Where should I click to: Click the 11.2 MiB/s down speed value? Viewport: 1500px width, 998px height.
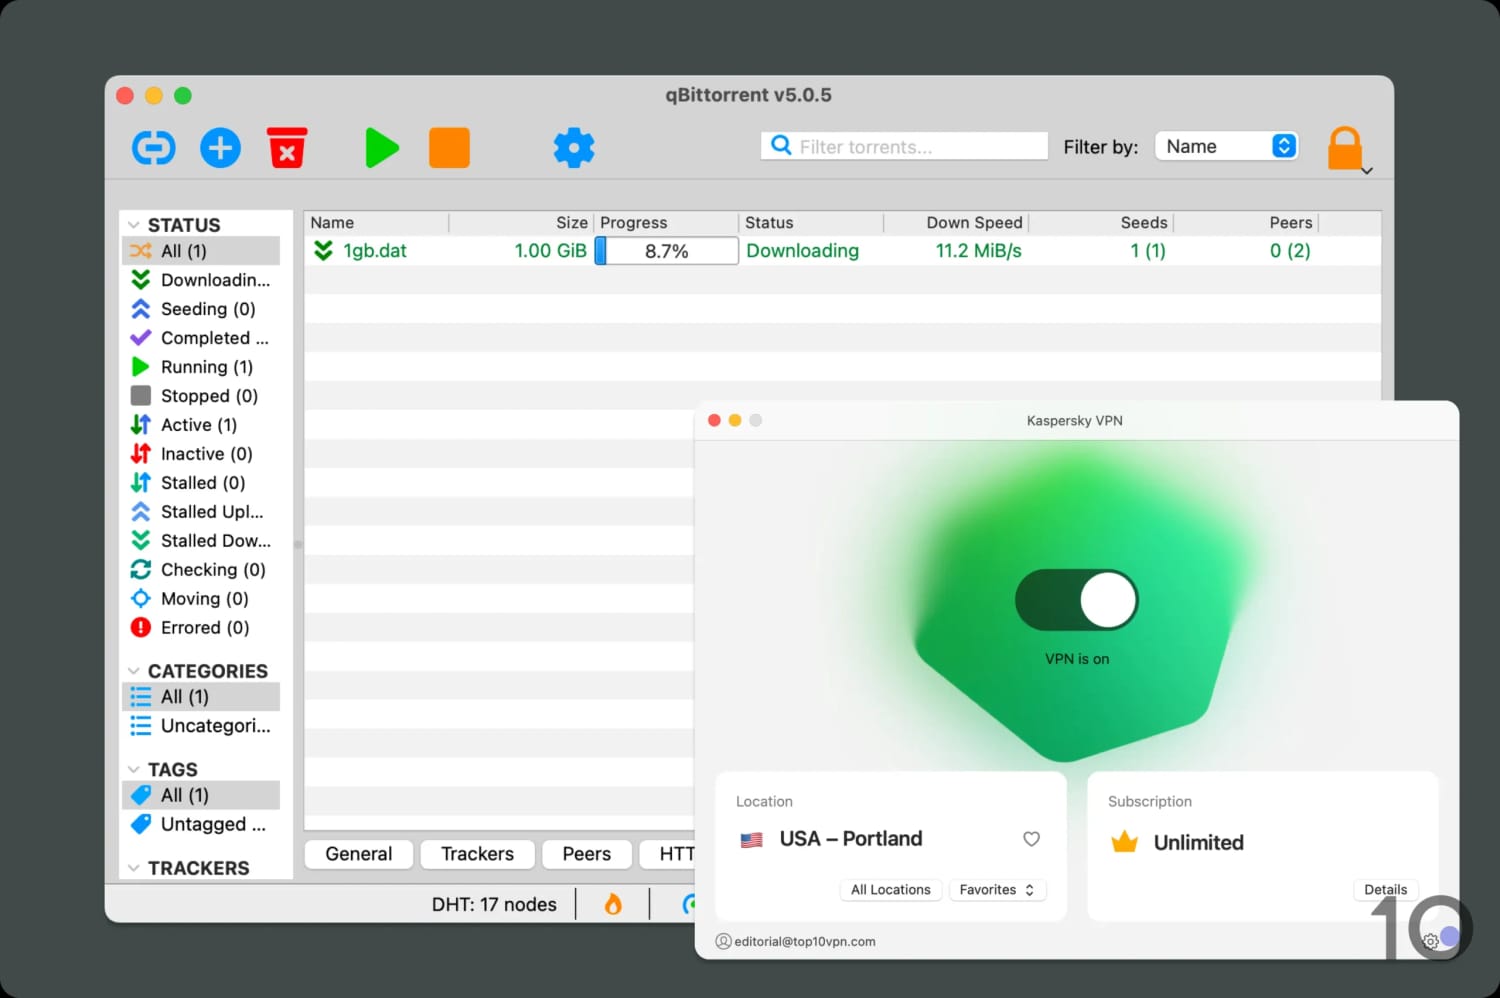click(978, 251)
